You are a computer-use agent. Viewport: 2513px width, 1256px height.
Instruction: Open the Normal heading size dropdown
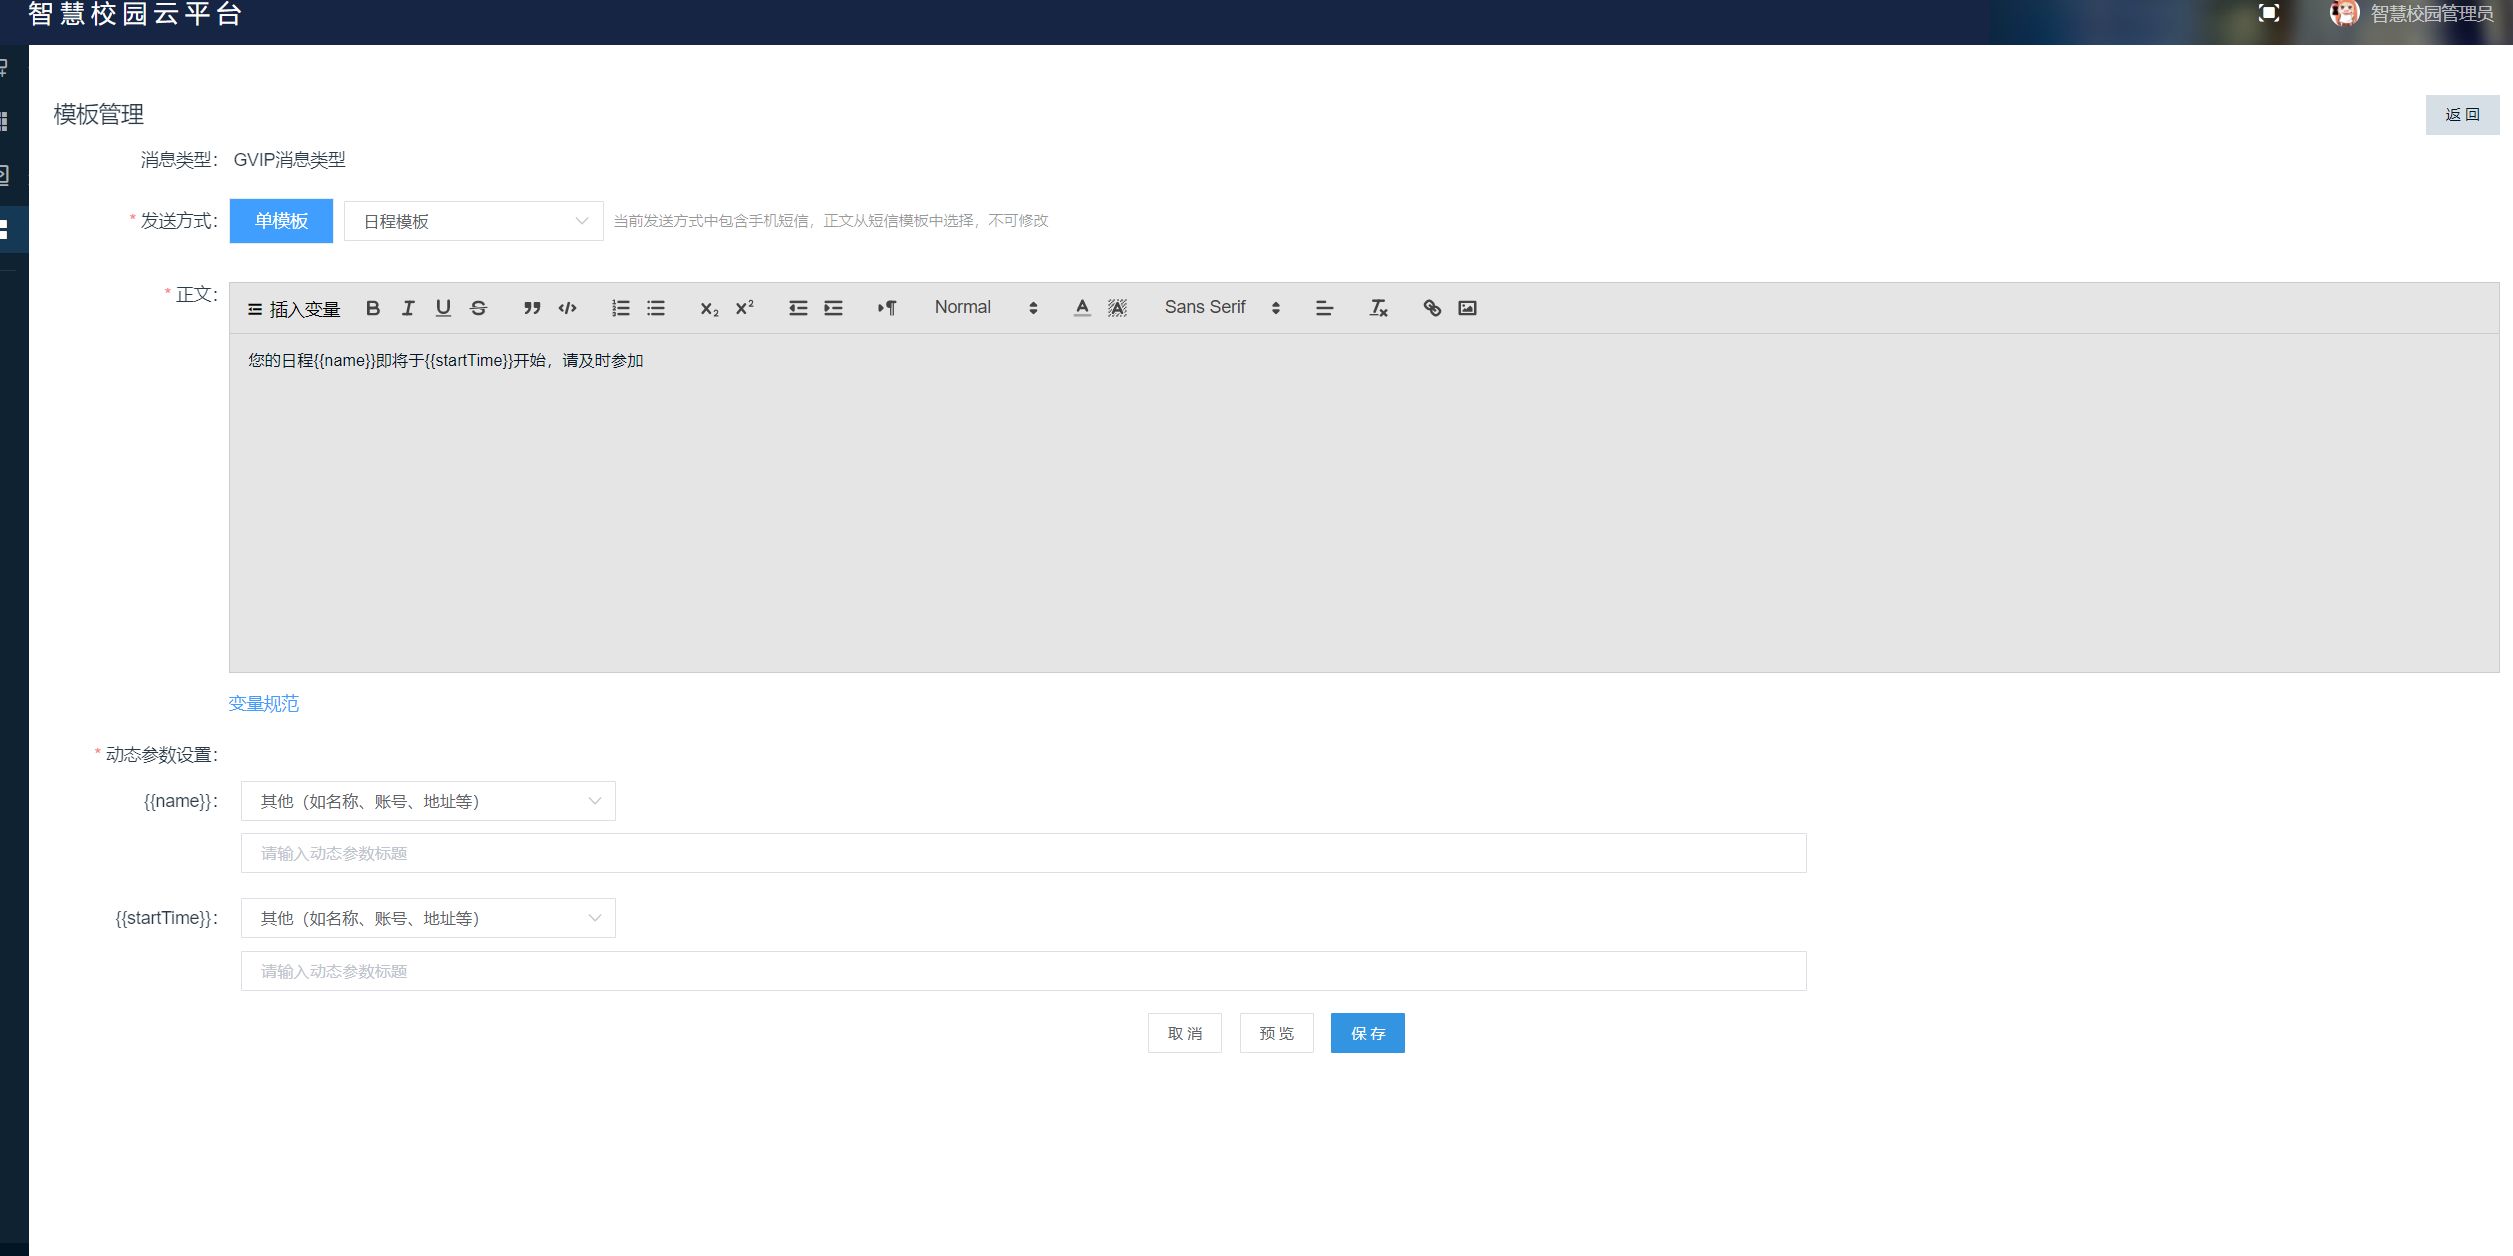tap(986, 308)
